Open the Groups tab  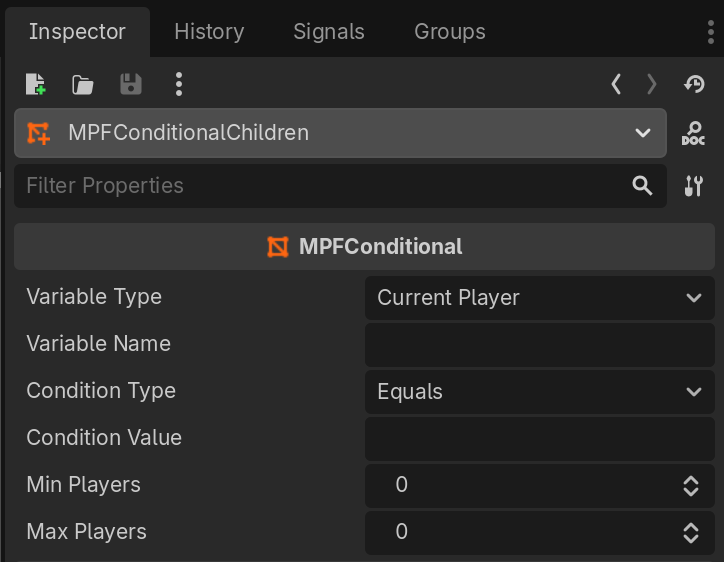(450, 32)
